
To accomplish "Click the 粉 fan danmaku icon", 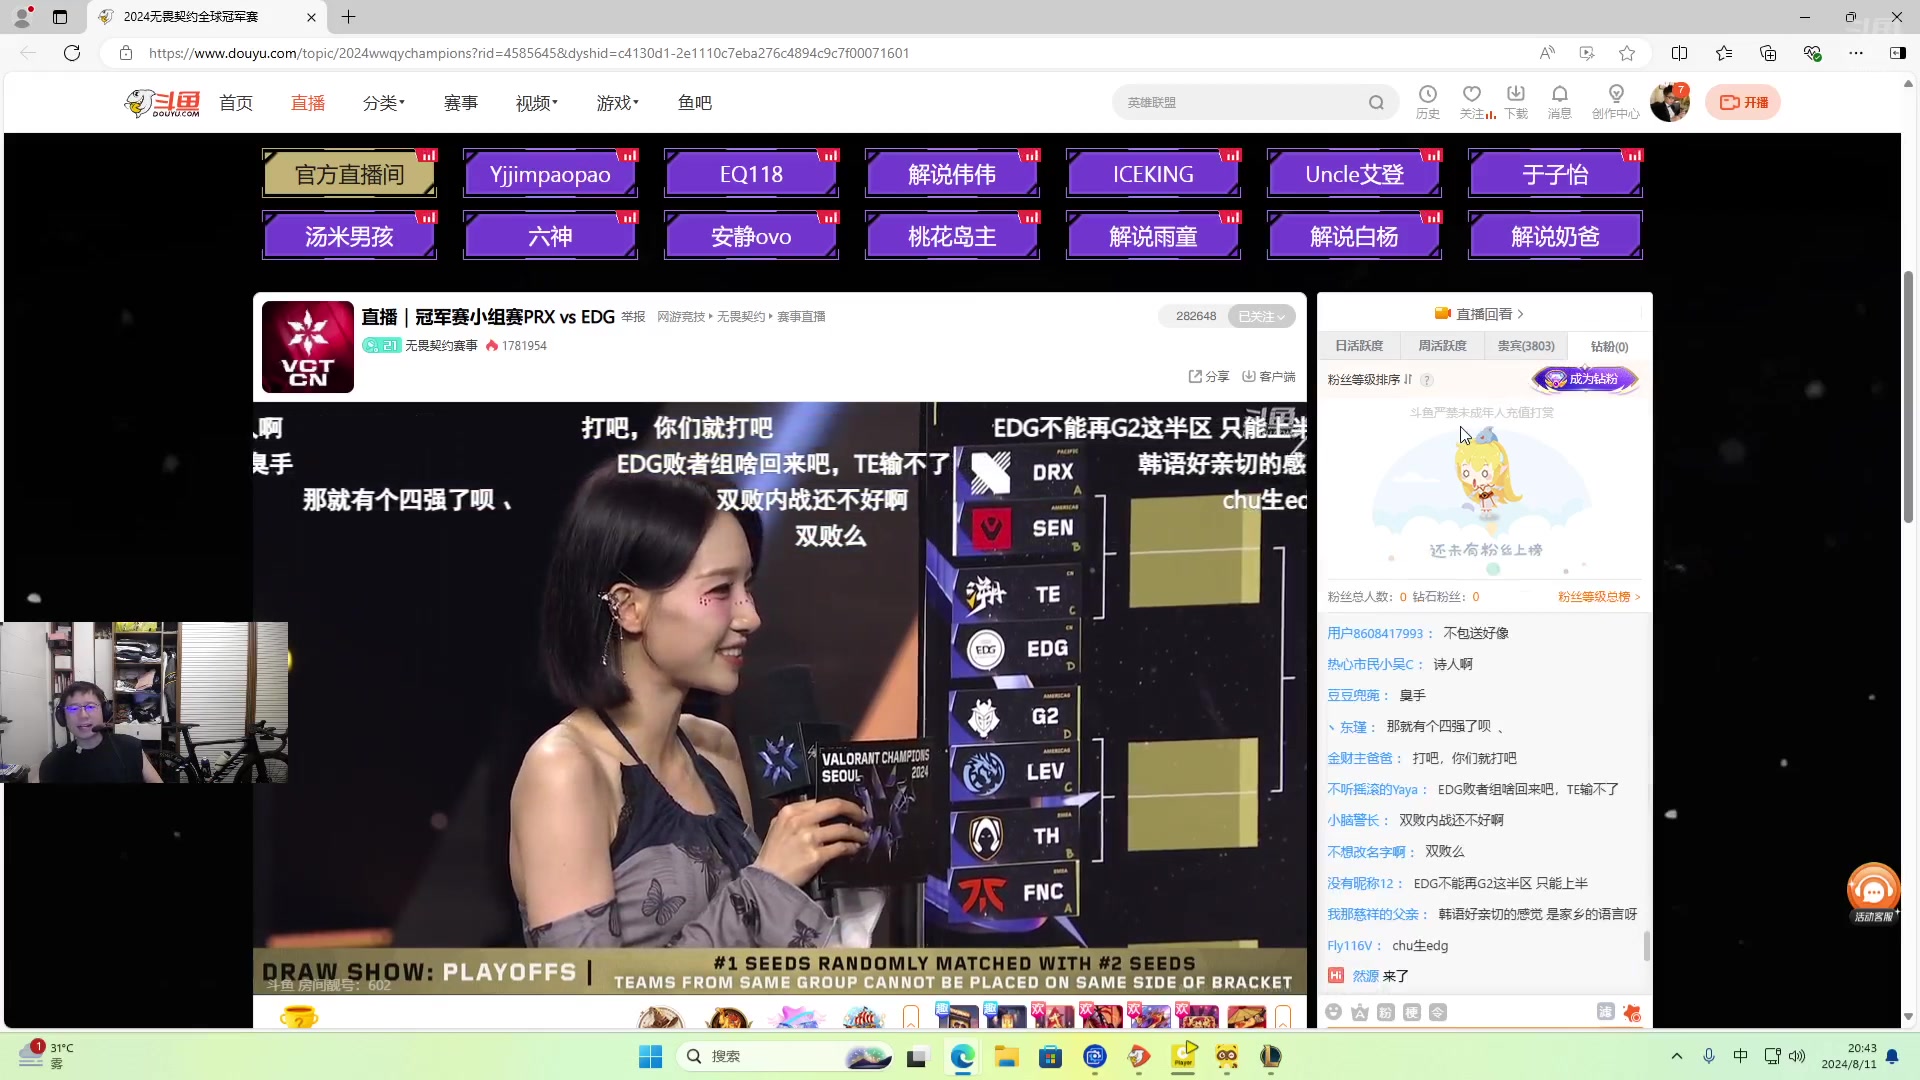I will 1385,1012.
